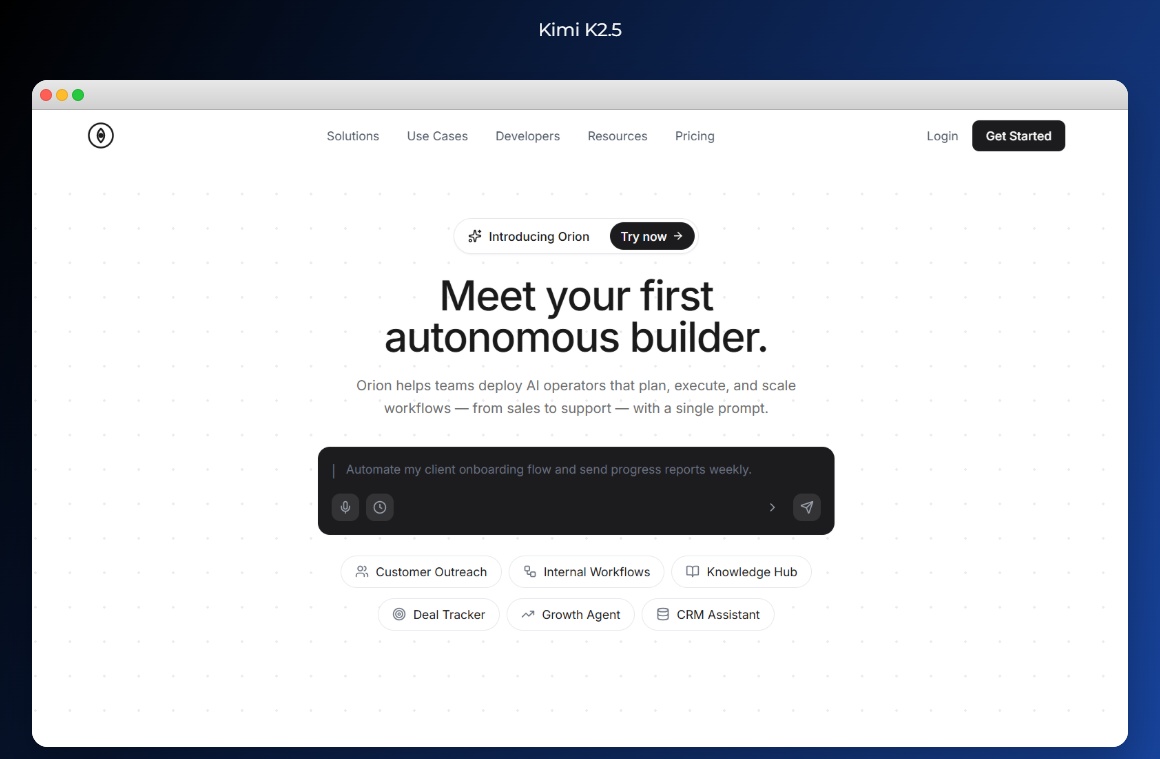1160x759 pixels.
Task: Click the chevron arrow beside send button
Action: point(772,507)
